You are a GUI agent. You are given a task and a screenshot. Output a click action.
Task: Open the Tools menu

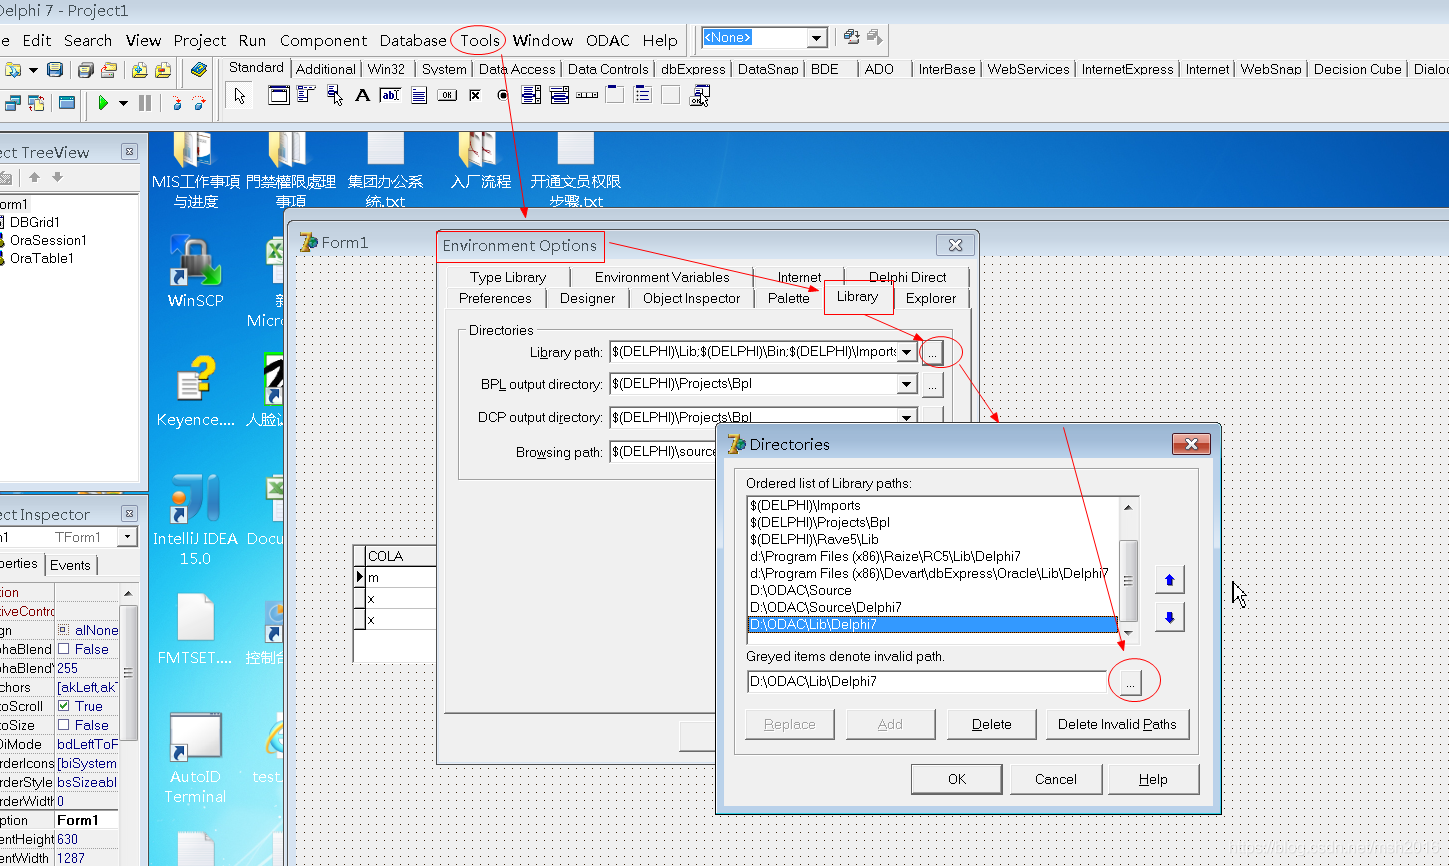coord(480,41)
